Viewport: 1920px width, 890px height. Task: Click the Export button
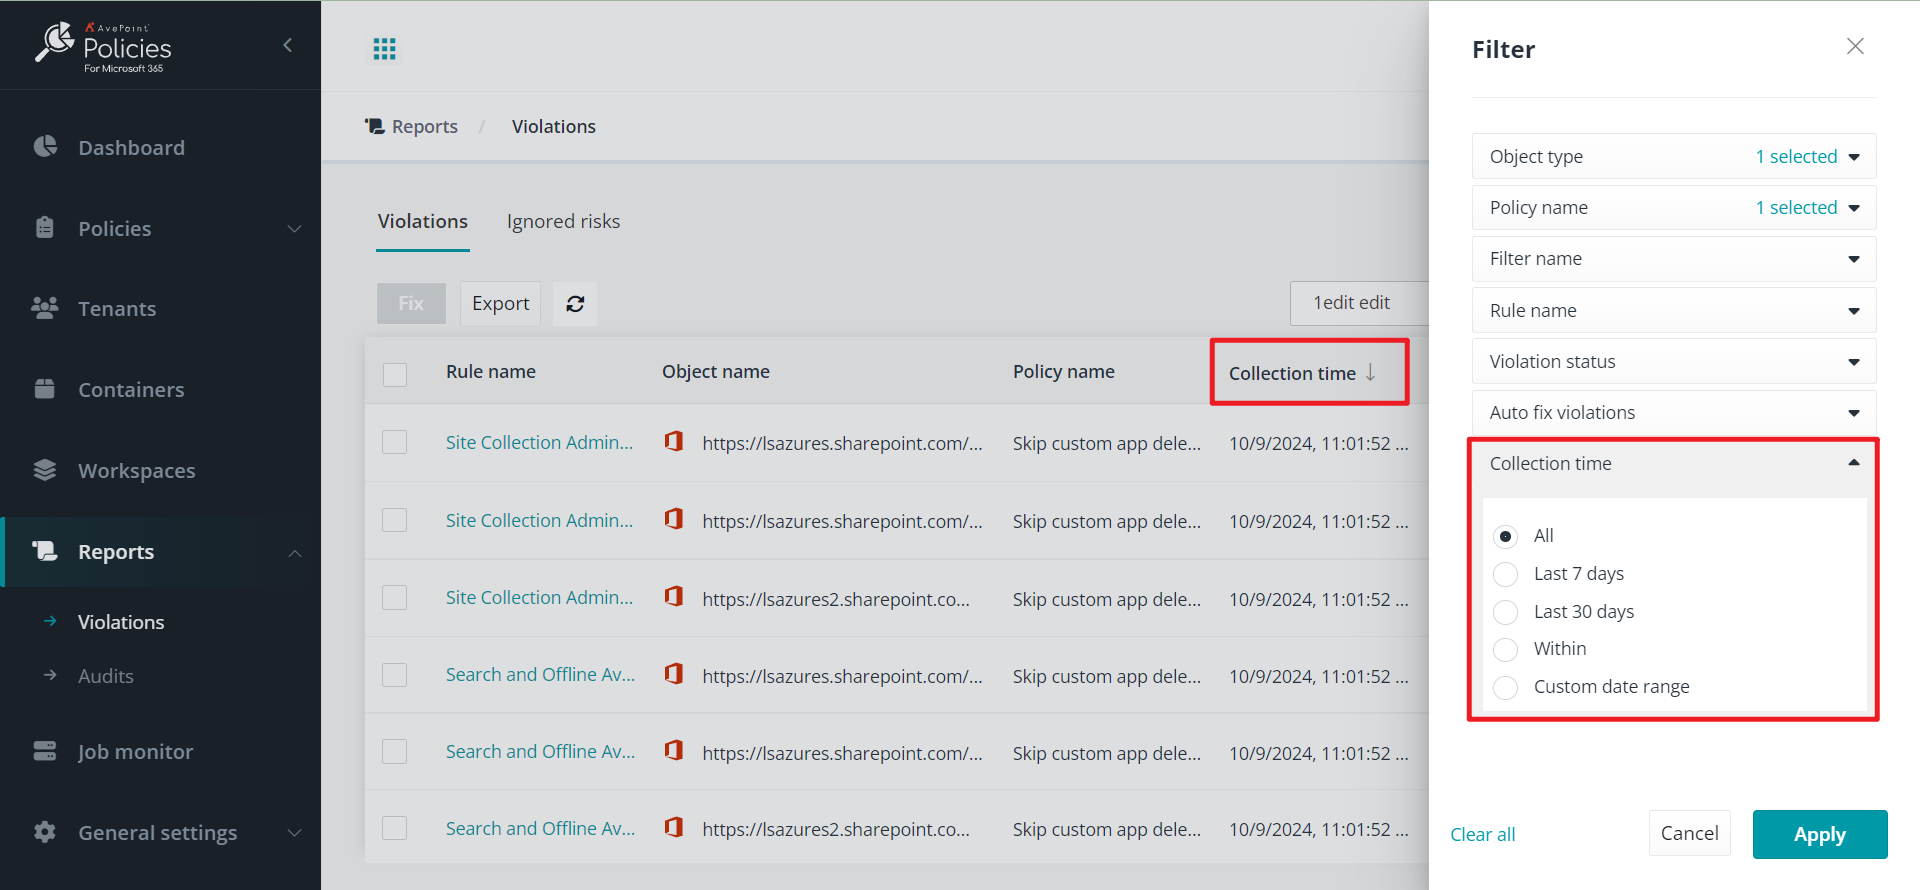[500, 304]
